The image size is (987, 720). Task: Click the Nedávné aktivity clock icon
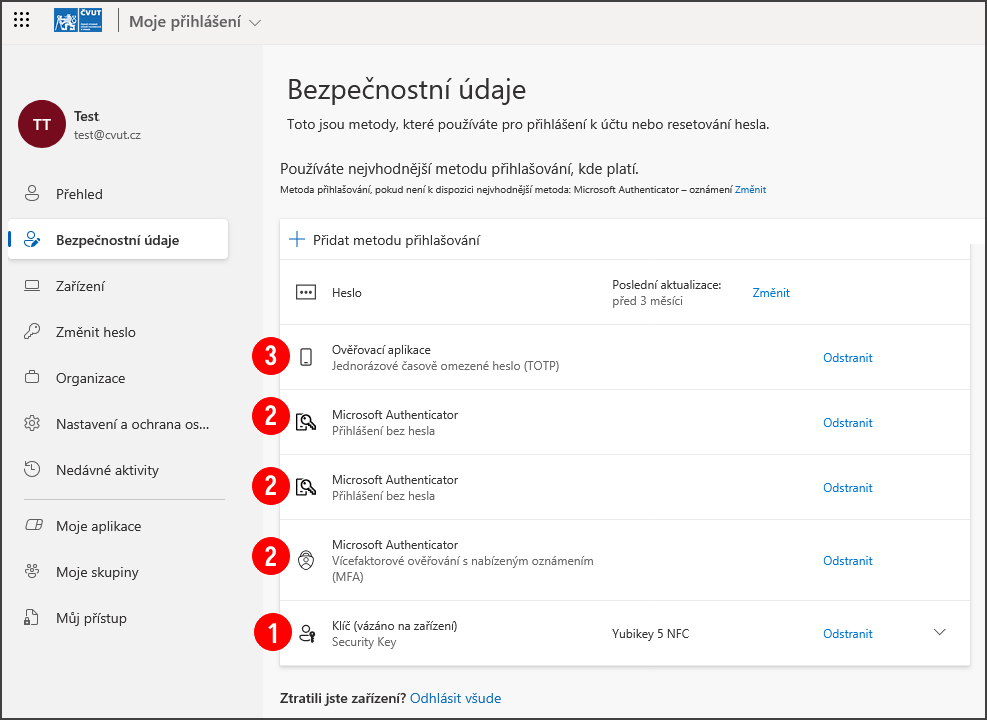(x=33, y=470)
